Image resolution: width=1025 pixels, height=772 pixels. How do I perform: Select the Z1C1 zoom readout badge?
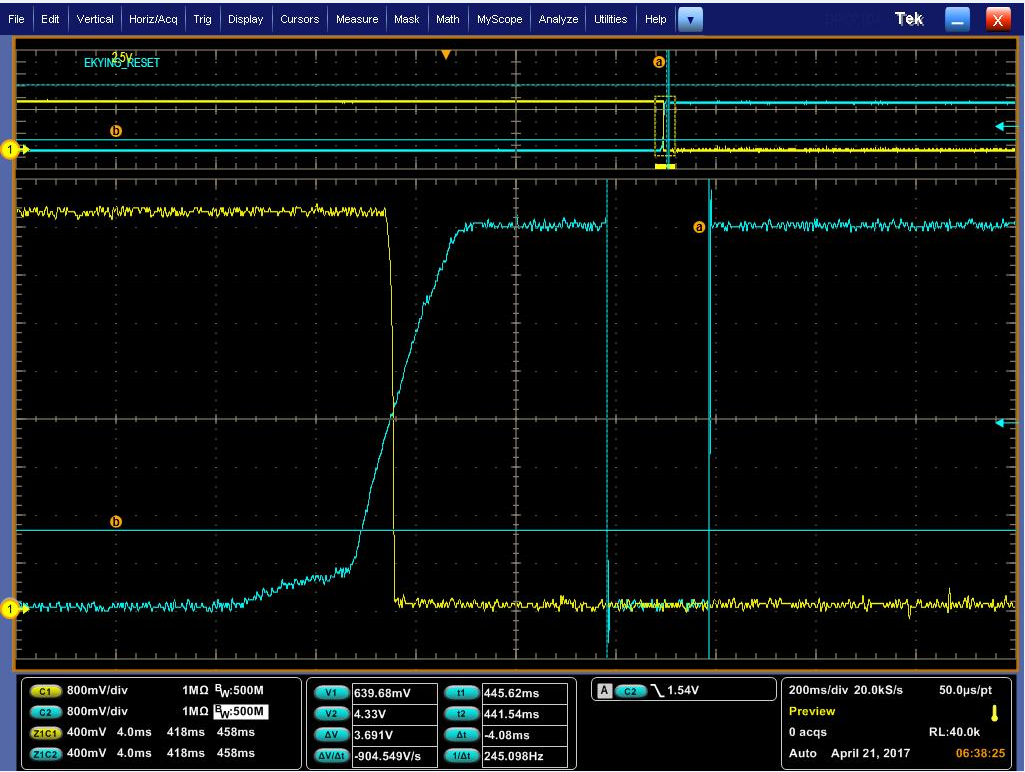pos(45,733)
